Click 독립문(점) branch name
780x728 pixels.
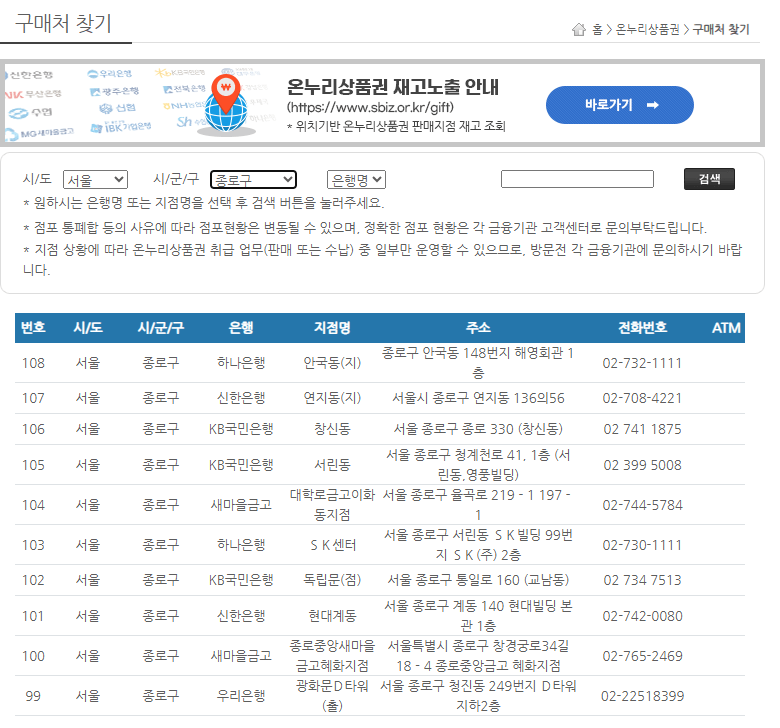pos(332,580)
